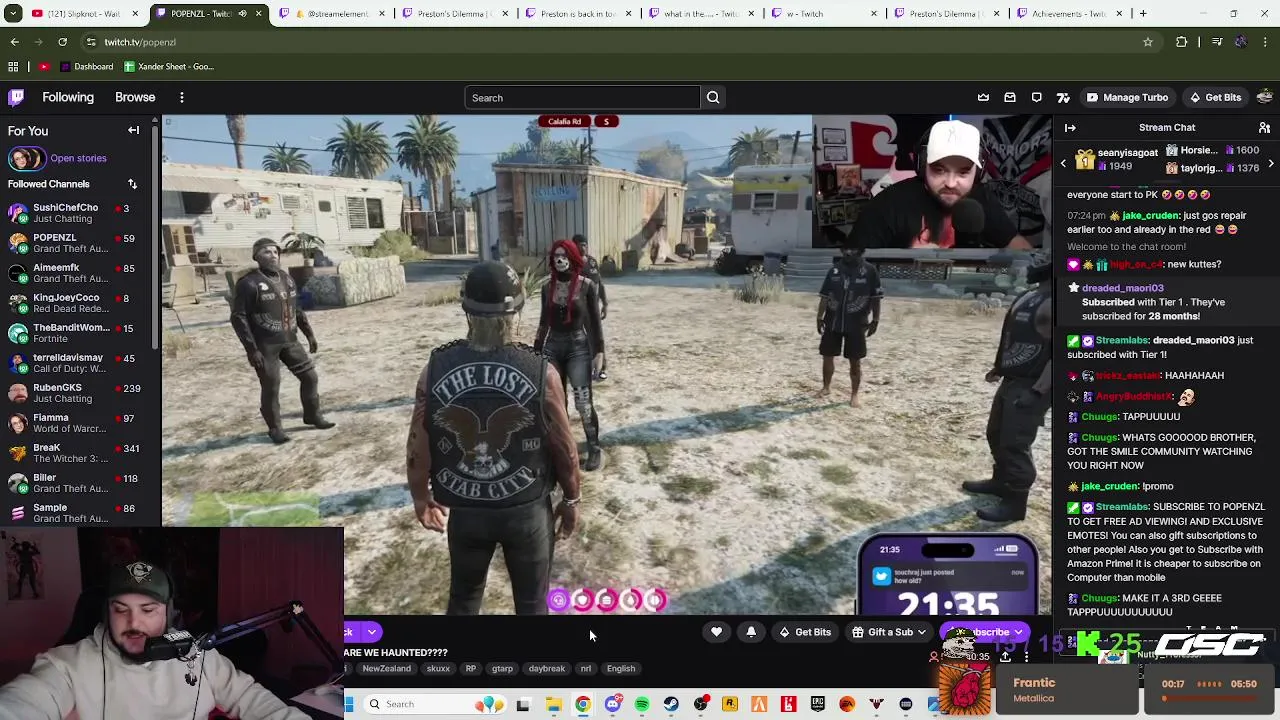Screen dimensions: 1280x720
Task: Open a new Chrome tab
Action: click(1143, 14)
